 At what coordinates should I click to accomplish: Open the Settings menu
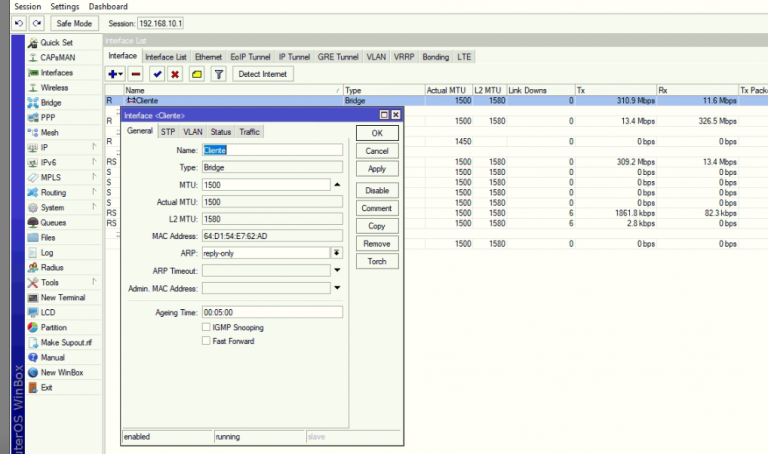click(65, 6)
